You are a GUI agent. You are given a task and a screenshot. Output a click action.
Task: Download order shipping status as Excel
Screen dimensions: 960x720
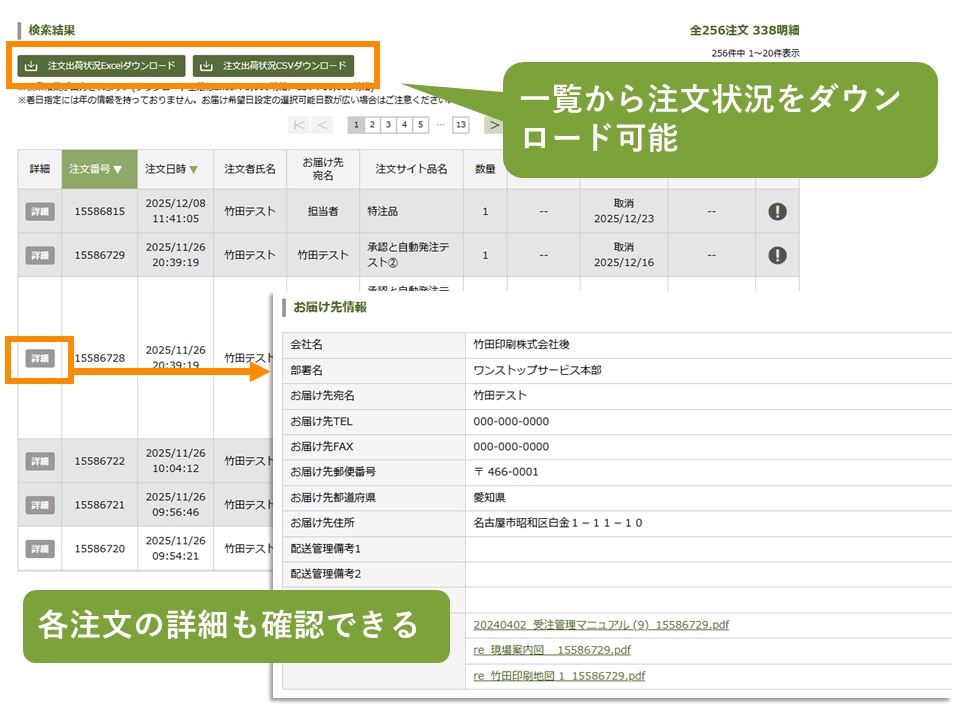[101, 66]
